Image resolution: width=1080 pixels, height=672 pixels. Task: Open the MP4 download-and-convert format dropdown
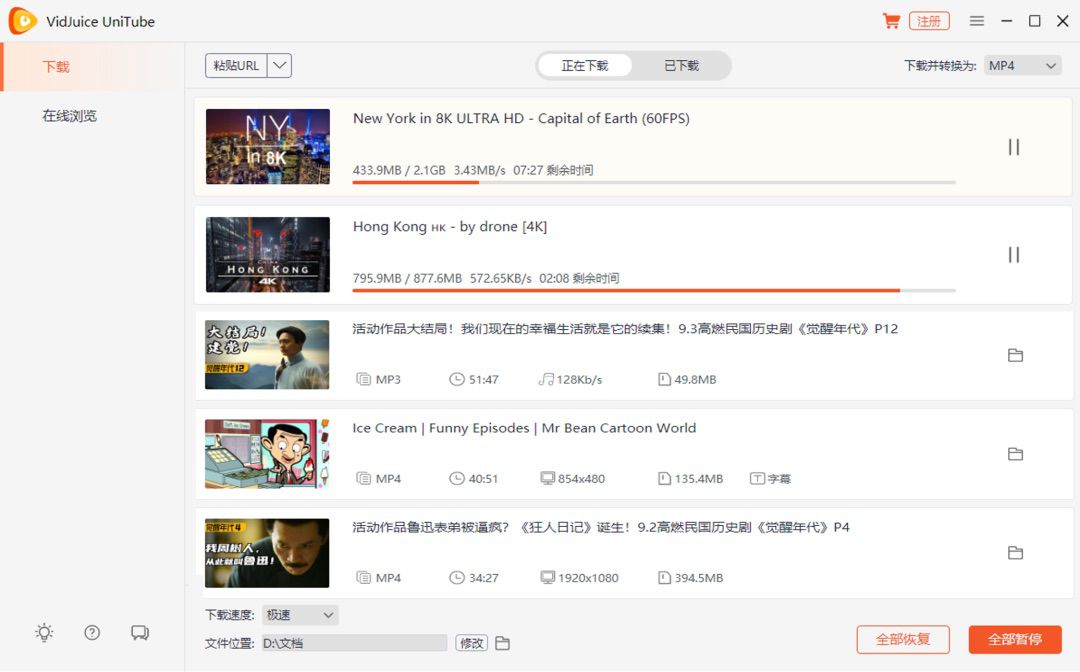click(1023, 66)
